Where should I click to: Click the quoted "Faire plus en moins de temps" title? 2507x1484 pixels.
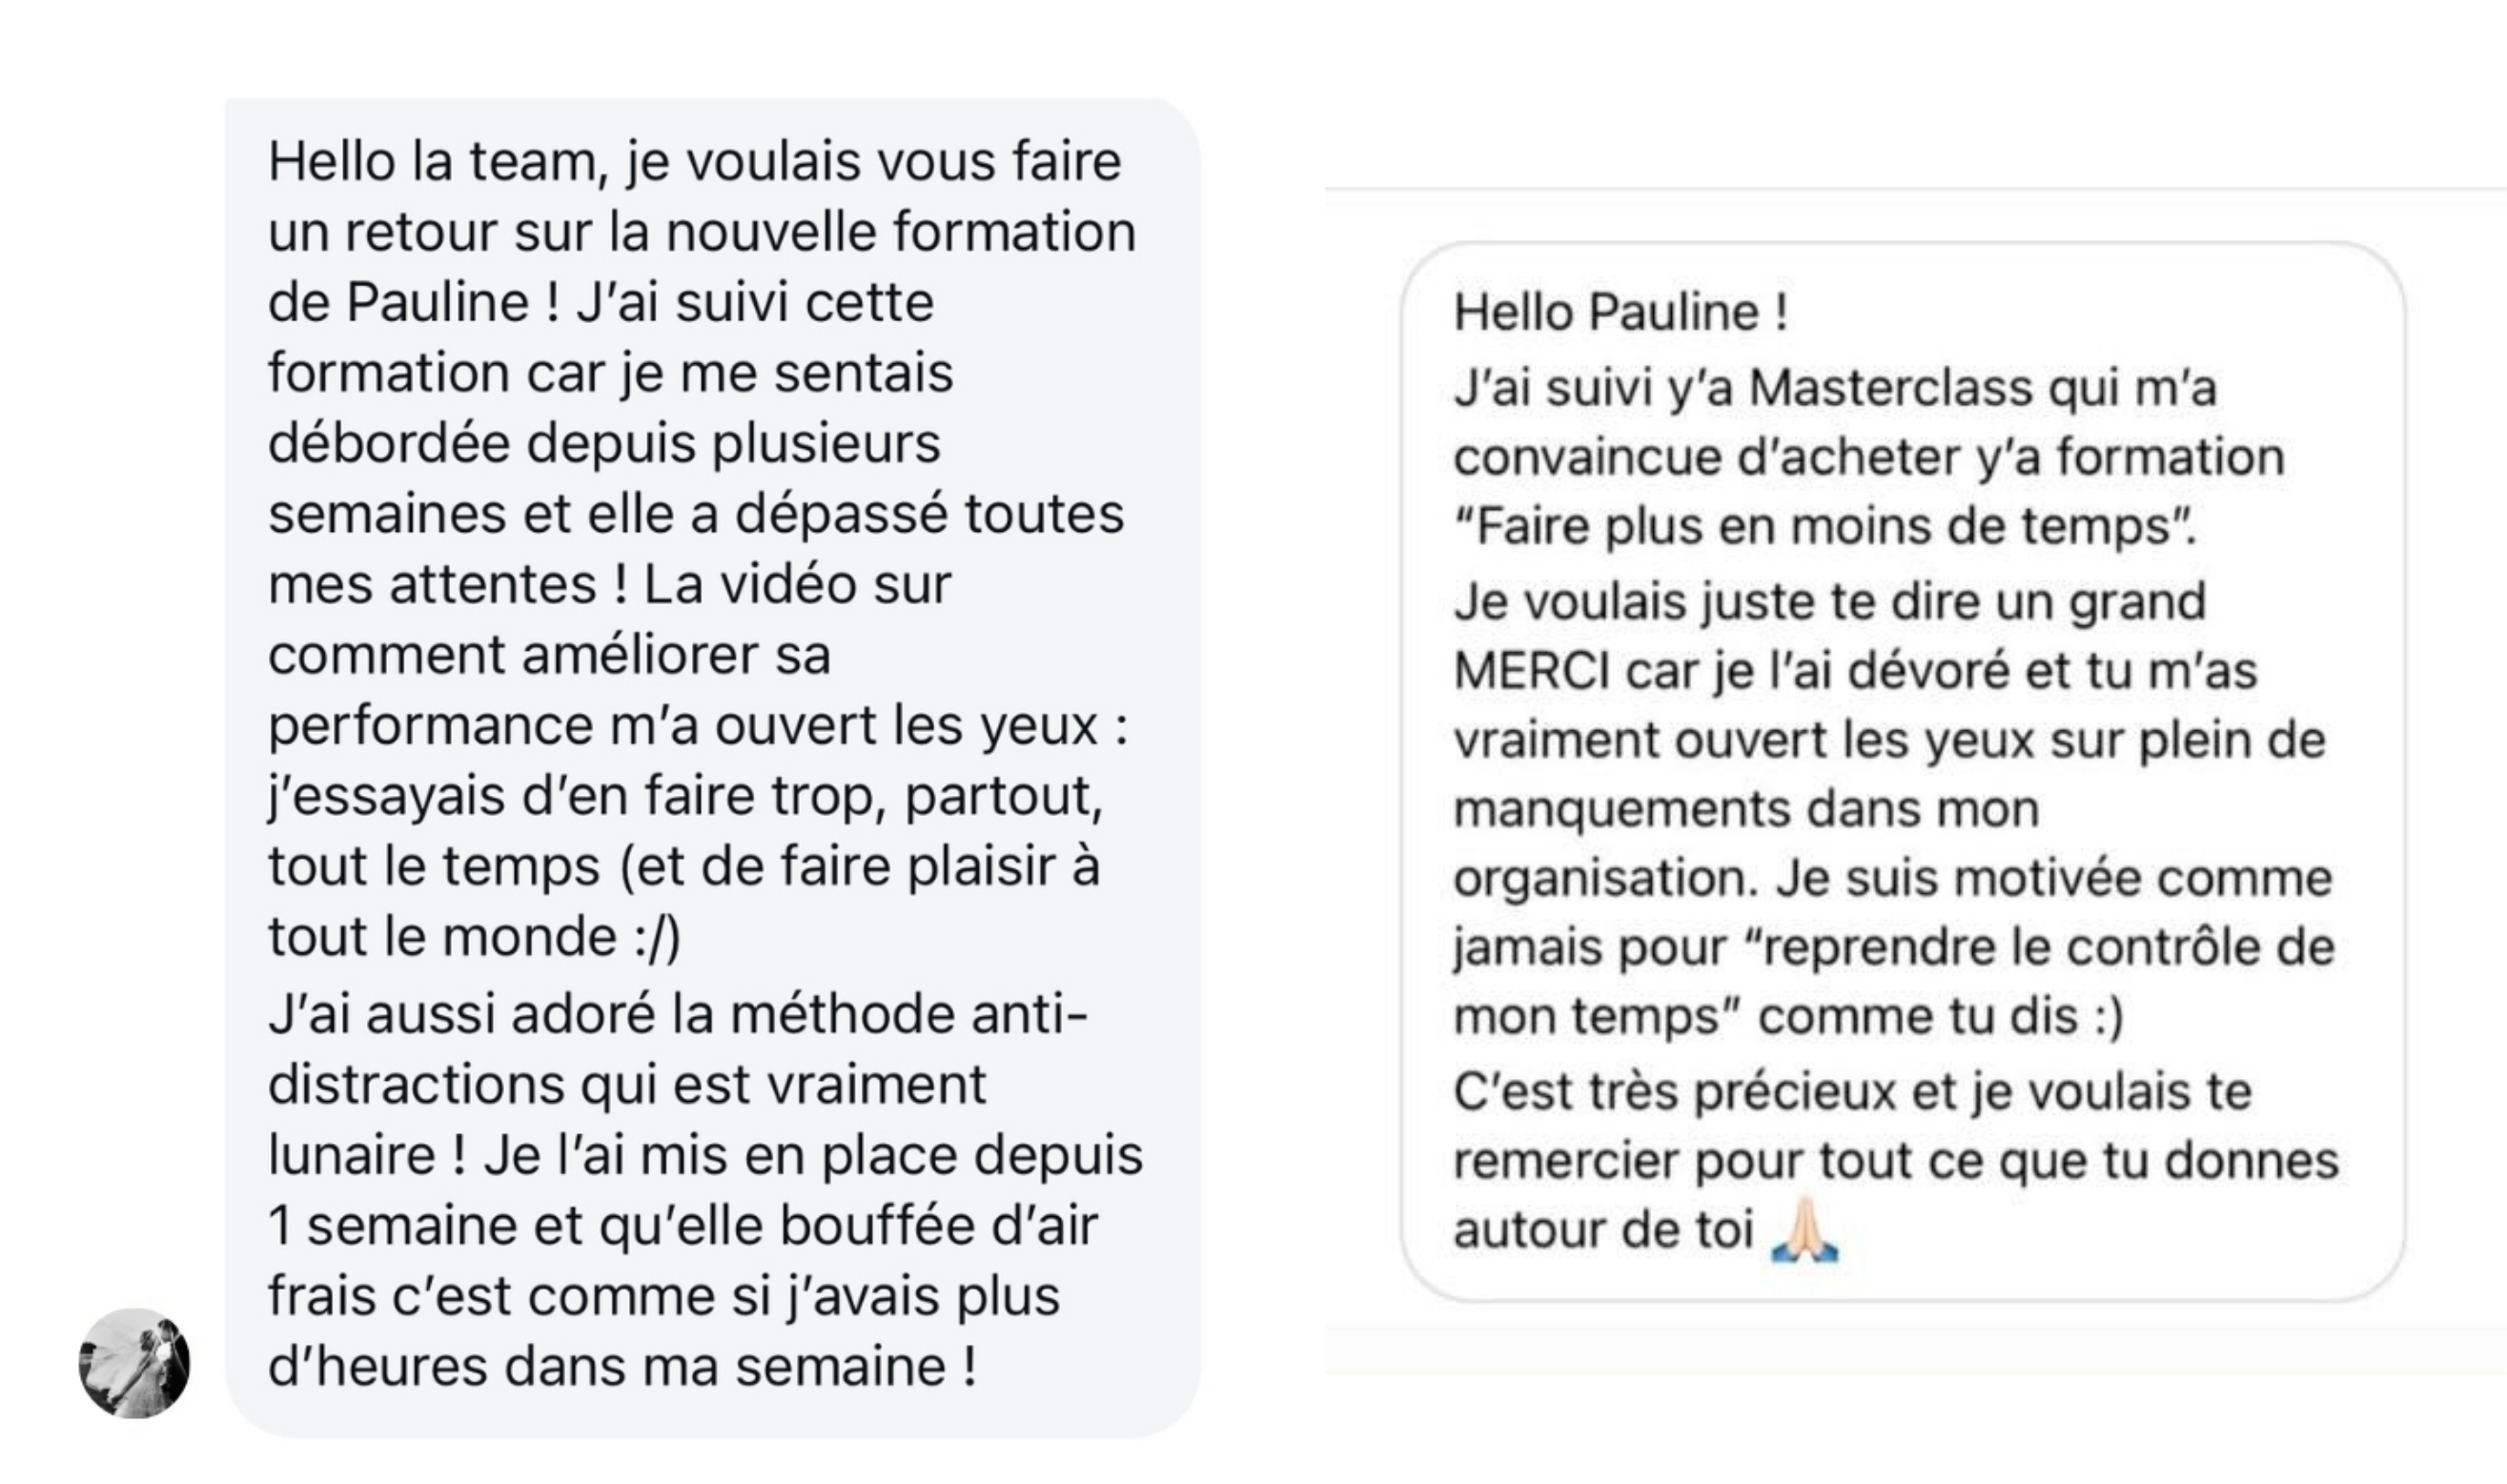tap(1824, 526)
